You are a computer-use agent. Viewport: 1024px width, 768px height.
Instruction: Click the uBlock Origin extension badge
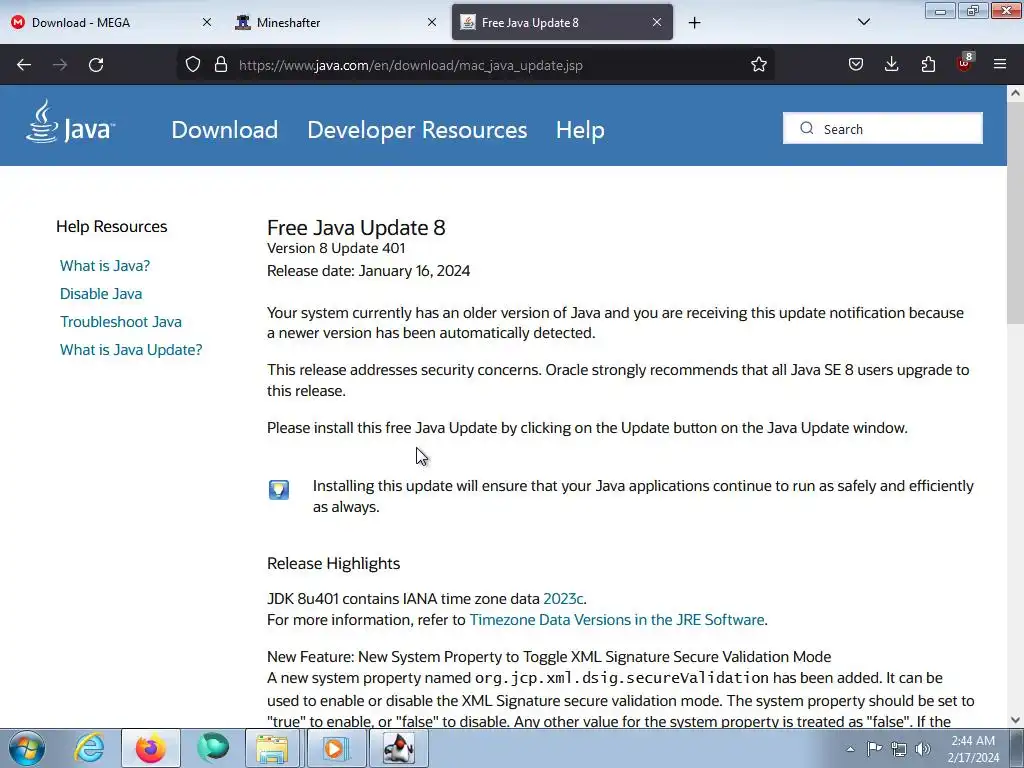coord(965,63)
